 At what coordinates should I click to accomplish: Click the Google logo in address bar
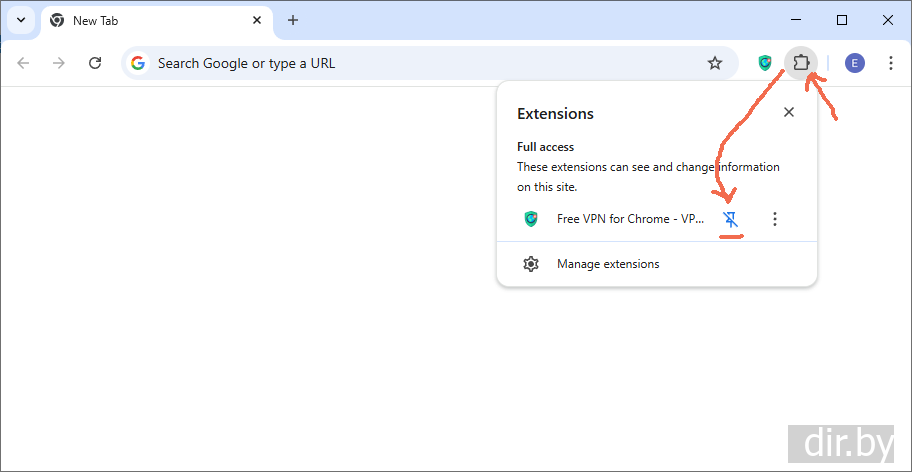coord(138,63)
